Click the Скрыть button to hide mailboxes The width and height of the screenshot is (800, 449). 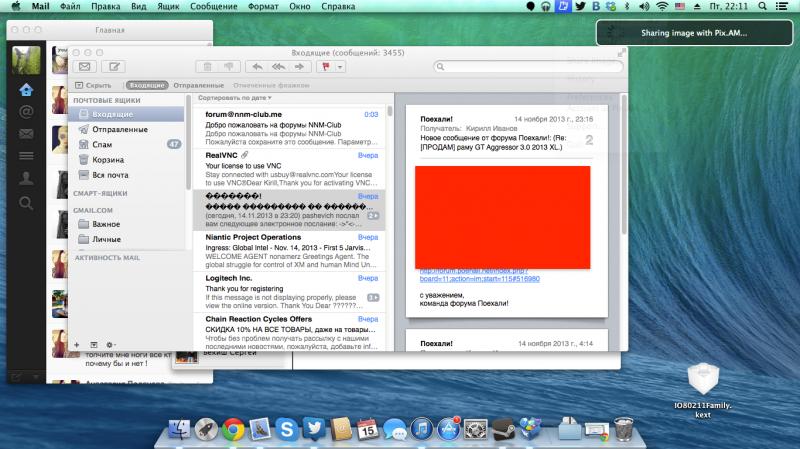tap(93, 85)
